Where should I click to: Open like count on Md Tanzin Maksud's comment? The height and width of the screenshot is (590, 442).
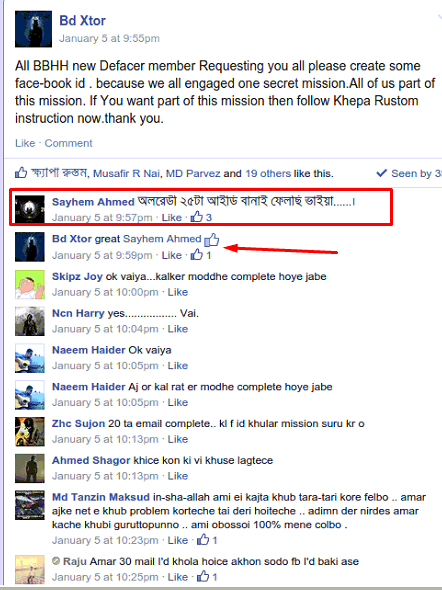207,540
